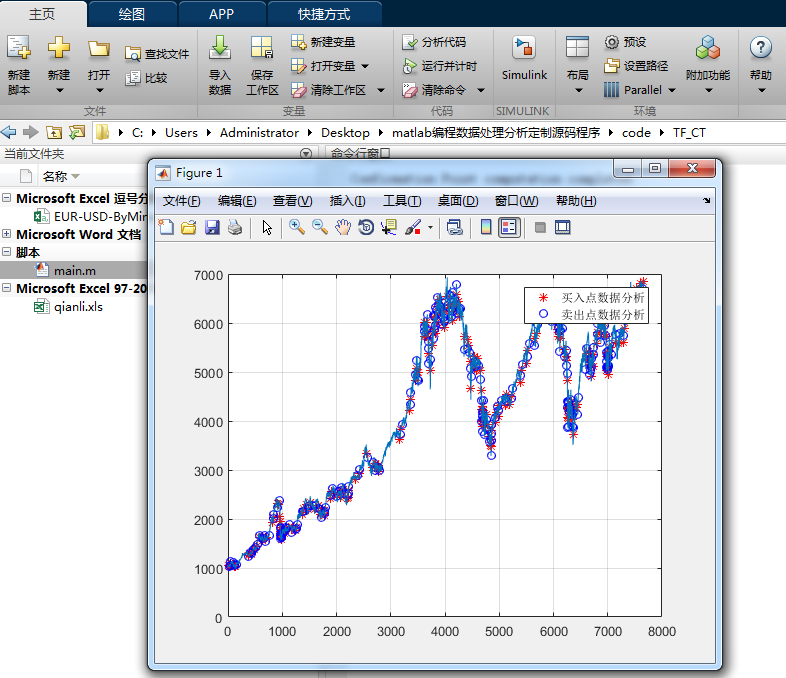The image size is (786, 678).
Task: Click Open File icon in Figure 1 toolbar
Action: [x=189, y=228]
